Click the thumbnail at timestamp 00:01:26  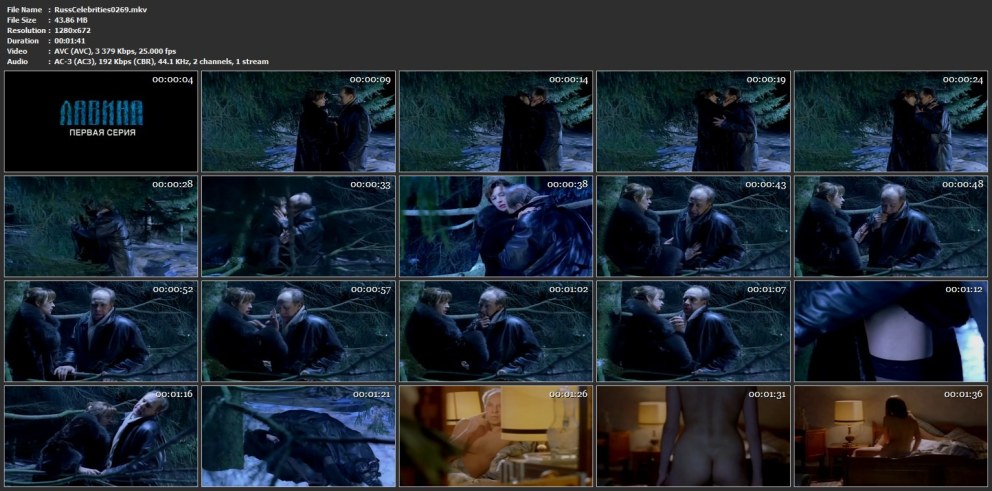496,437
